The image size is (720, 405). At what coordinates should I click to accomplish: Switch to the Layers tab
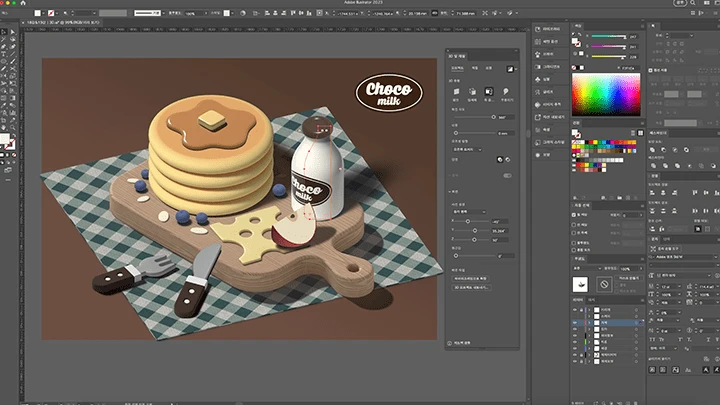click(x=578, y=300)
